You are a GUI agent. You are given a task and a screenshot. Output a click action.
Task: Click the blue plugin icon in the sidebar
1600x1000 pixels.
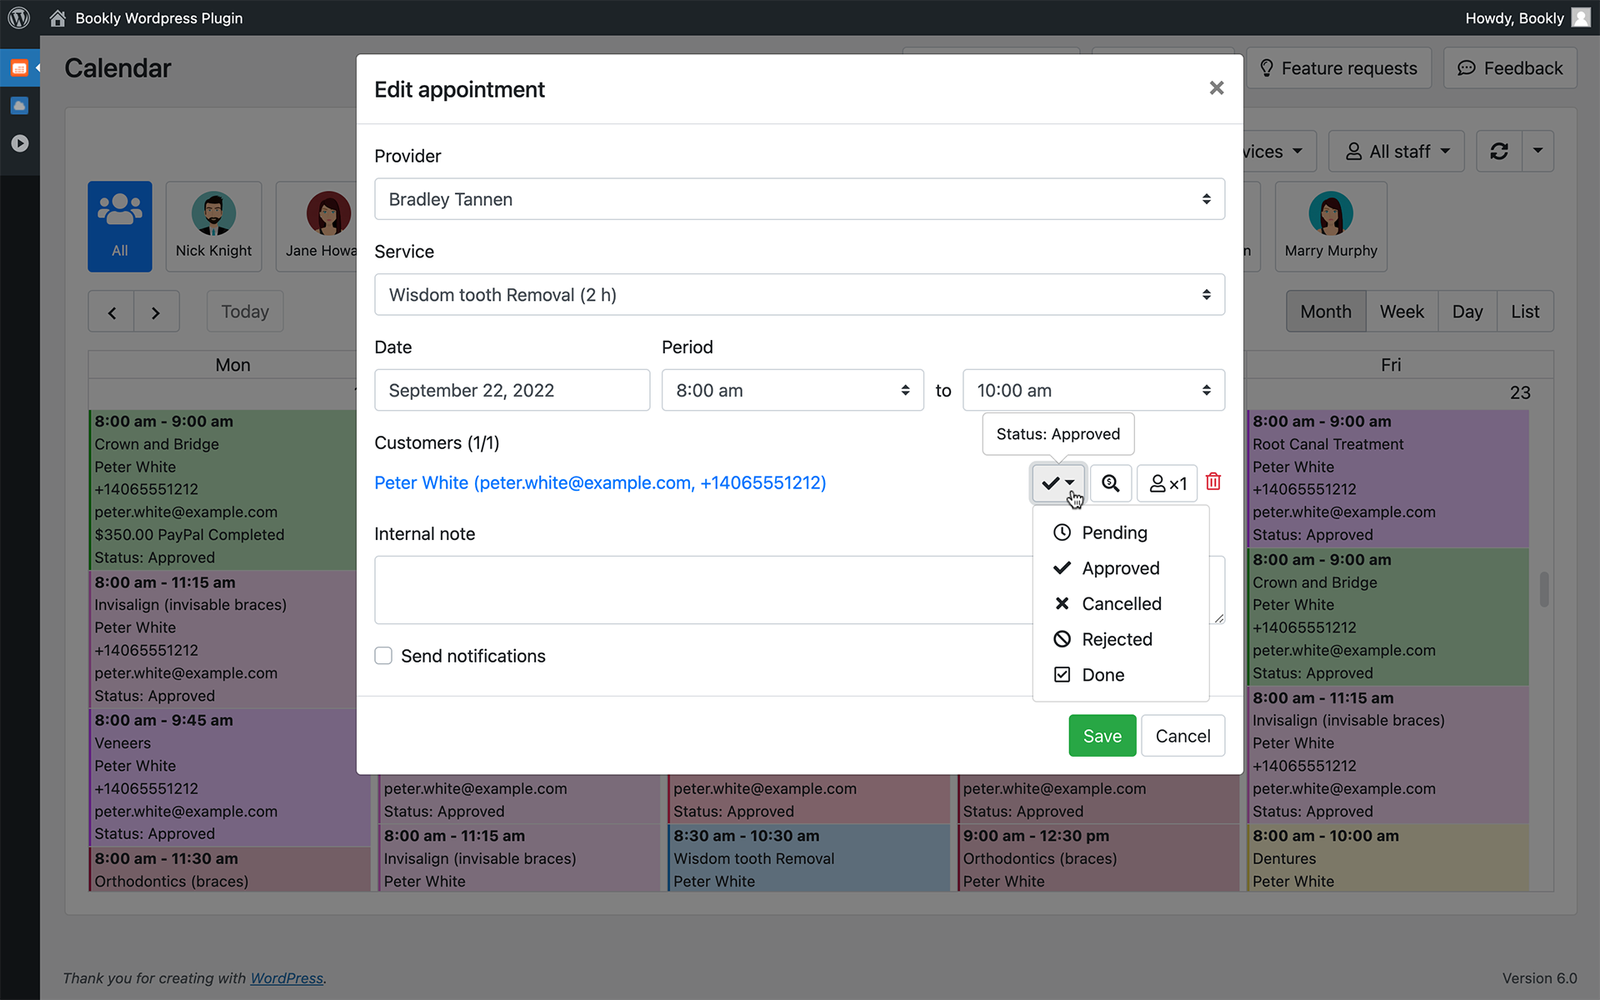pyautogui.click(x=19, y=105)
